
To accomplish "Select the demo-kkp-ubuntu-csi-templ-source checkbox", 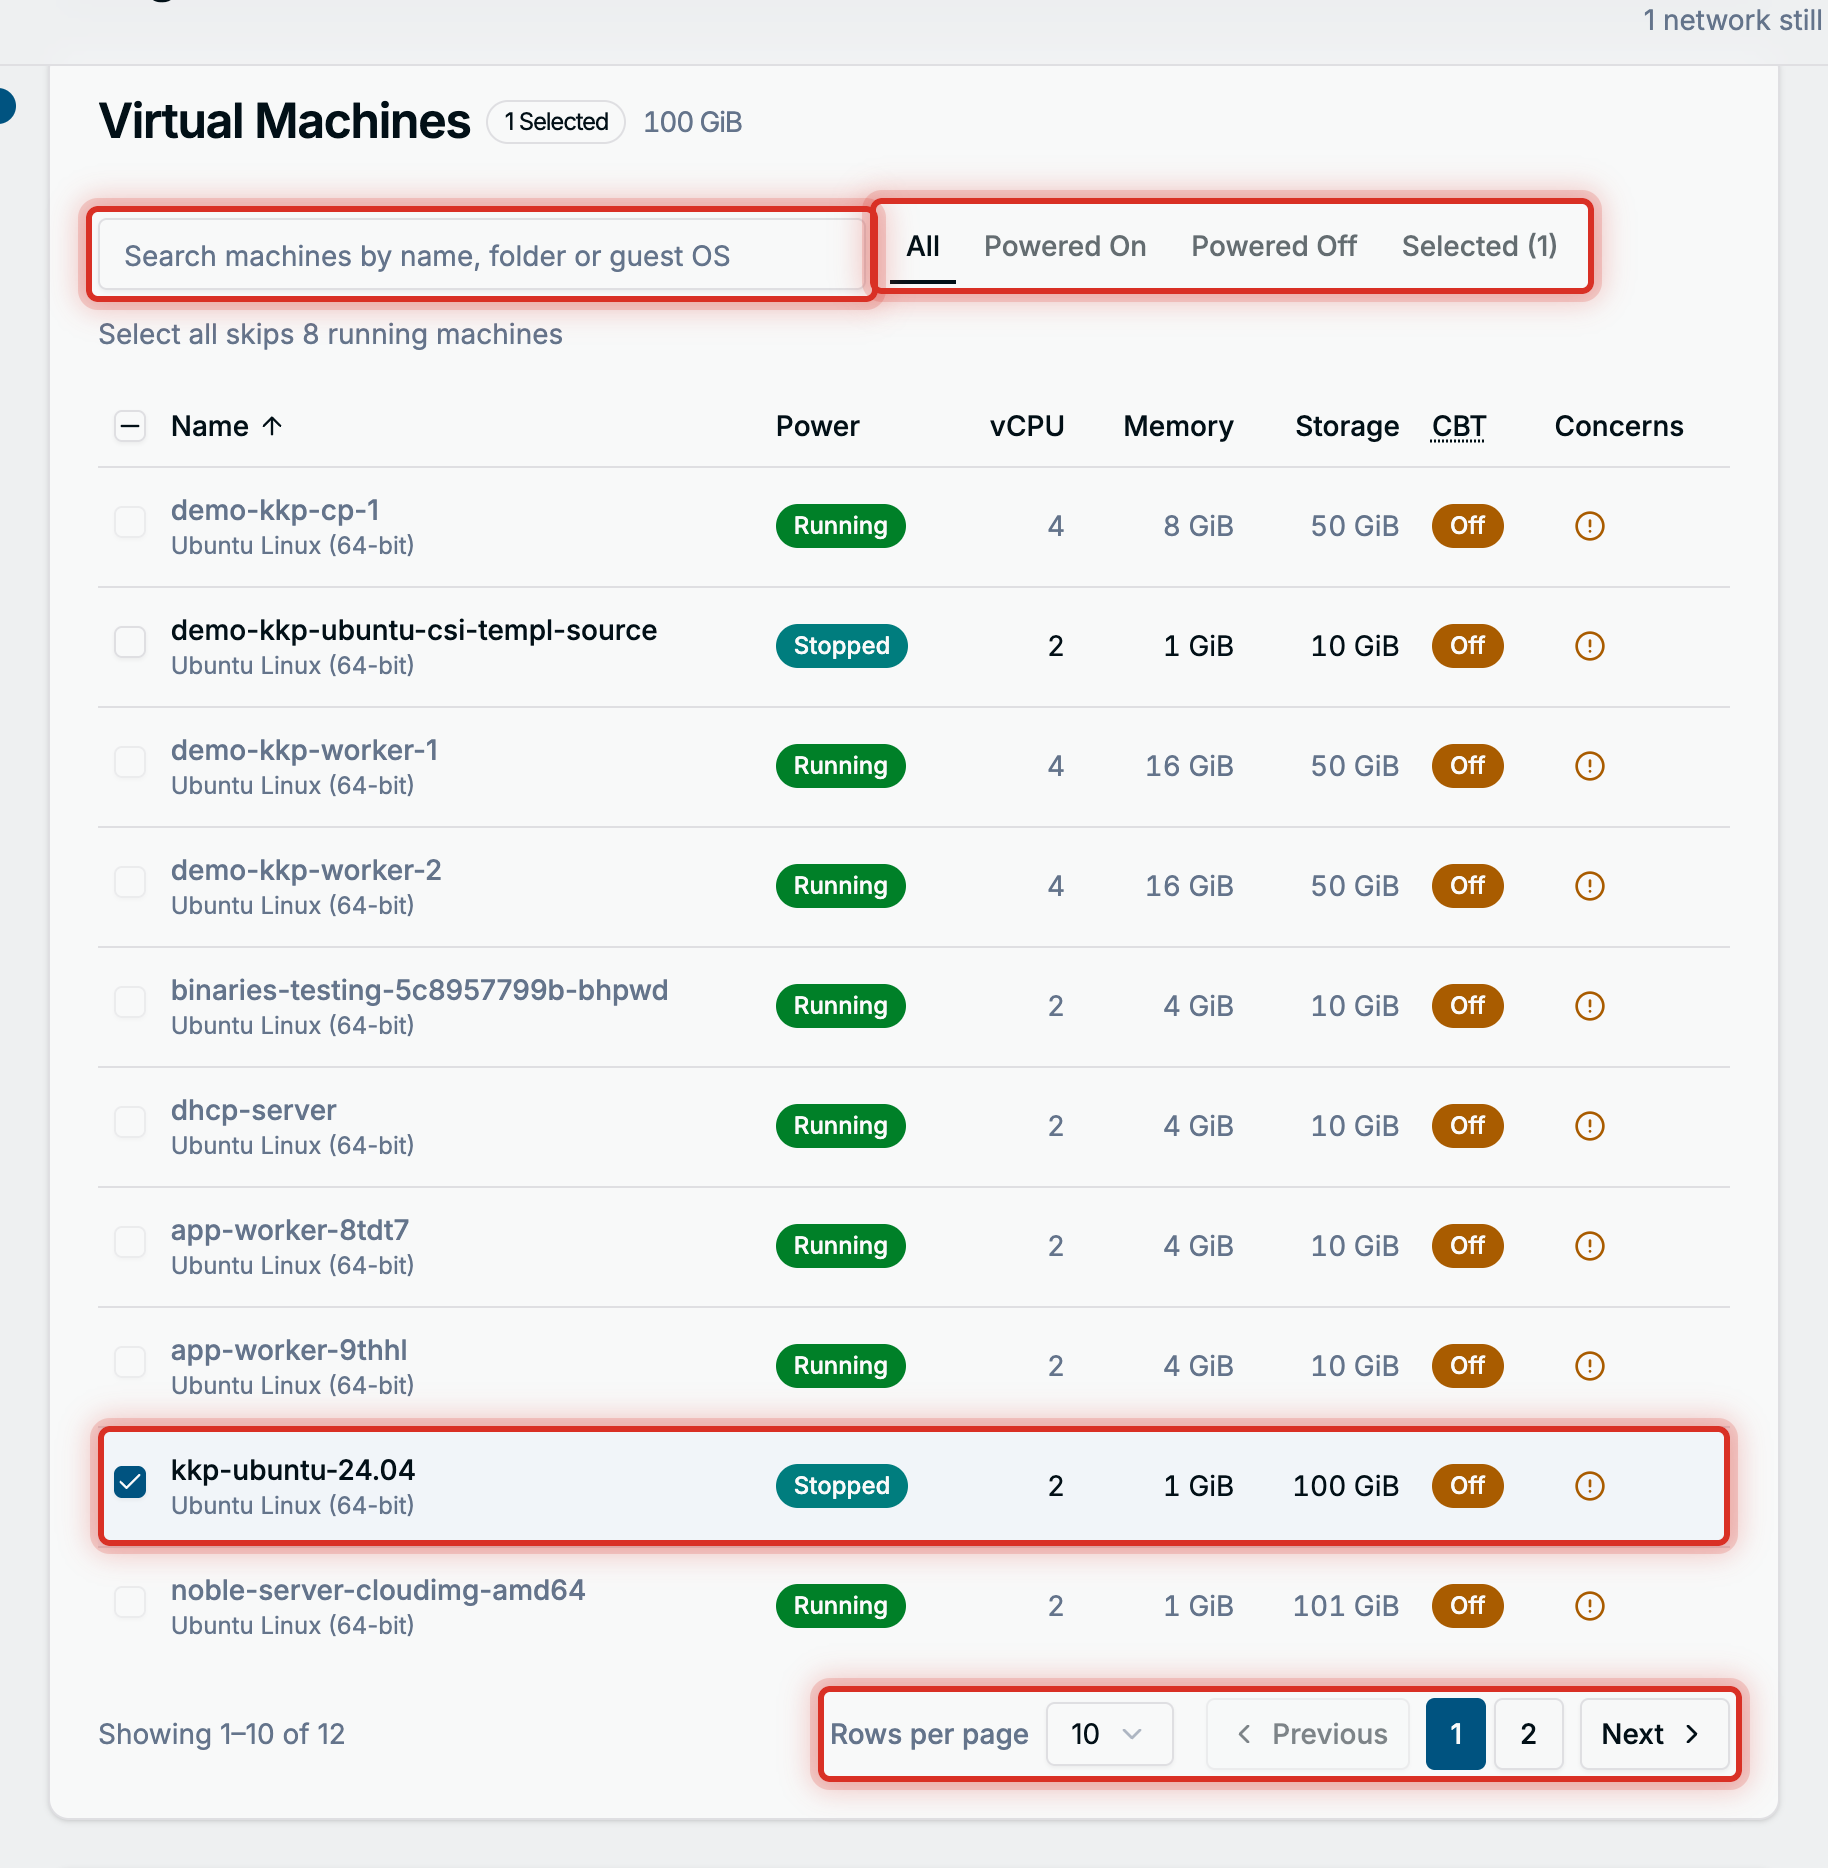I will coord(130,642).
